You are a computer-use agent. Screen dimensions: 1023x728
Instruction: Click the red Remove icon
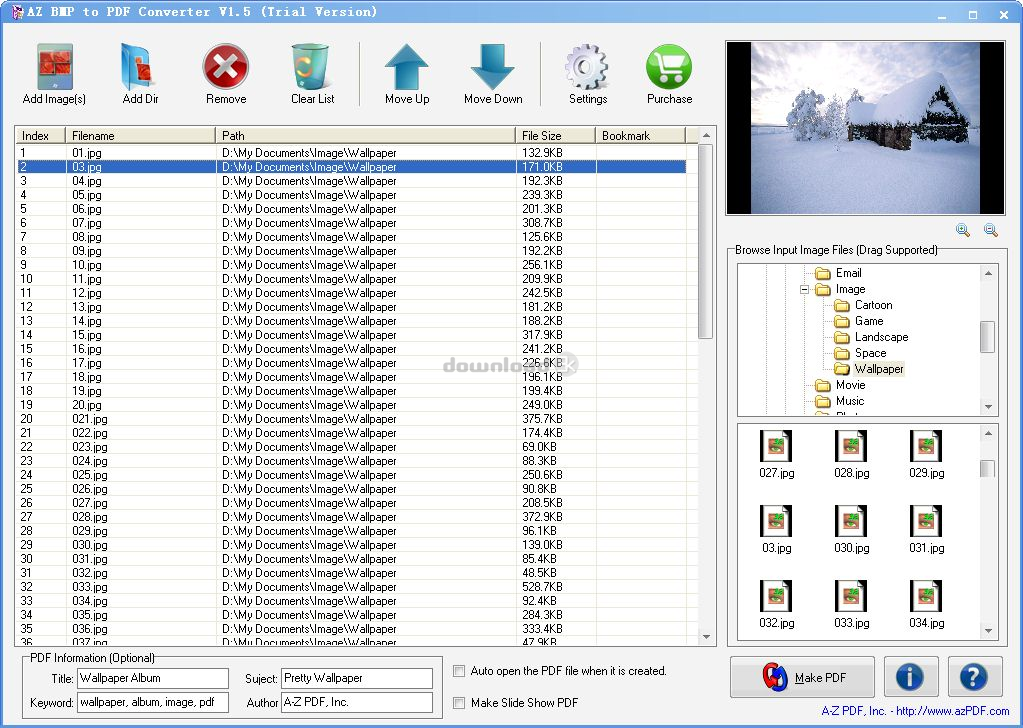(x=226, y=67)
